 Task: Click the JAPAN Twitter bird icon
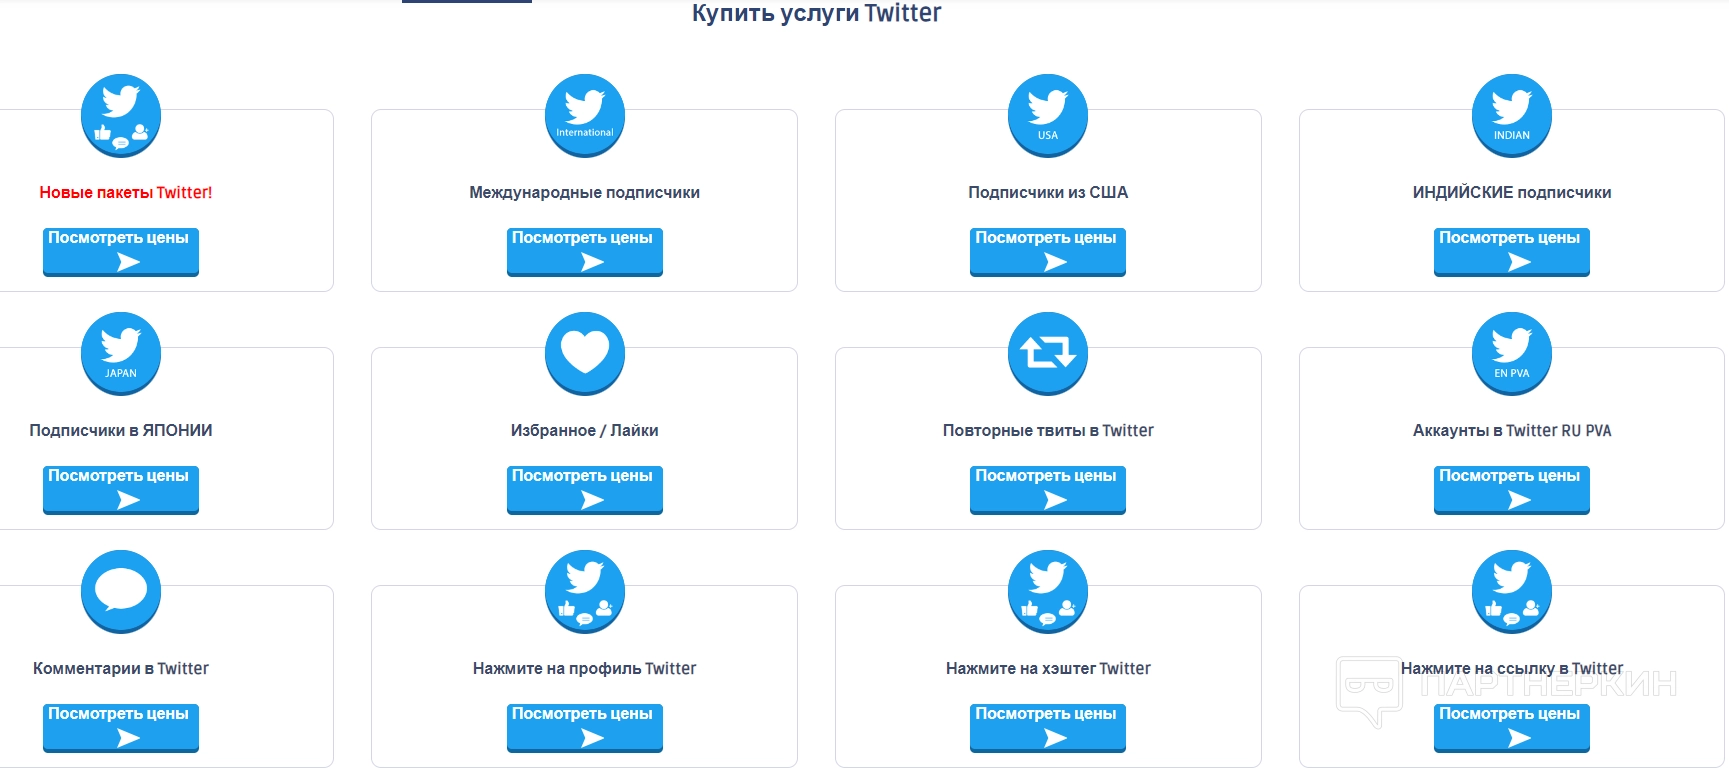[x=121, y=353]
